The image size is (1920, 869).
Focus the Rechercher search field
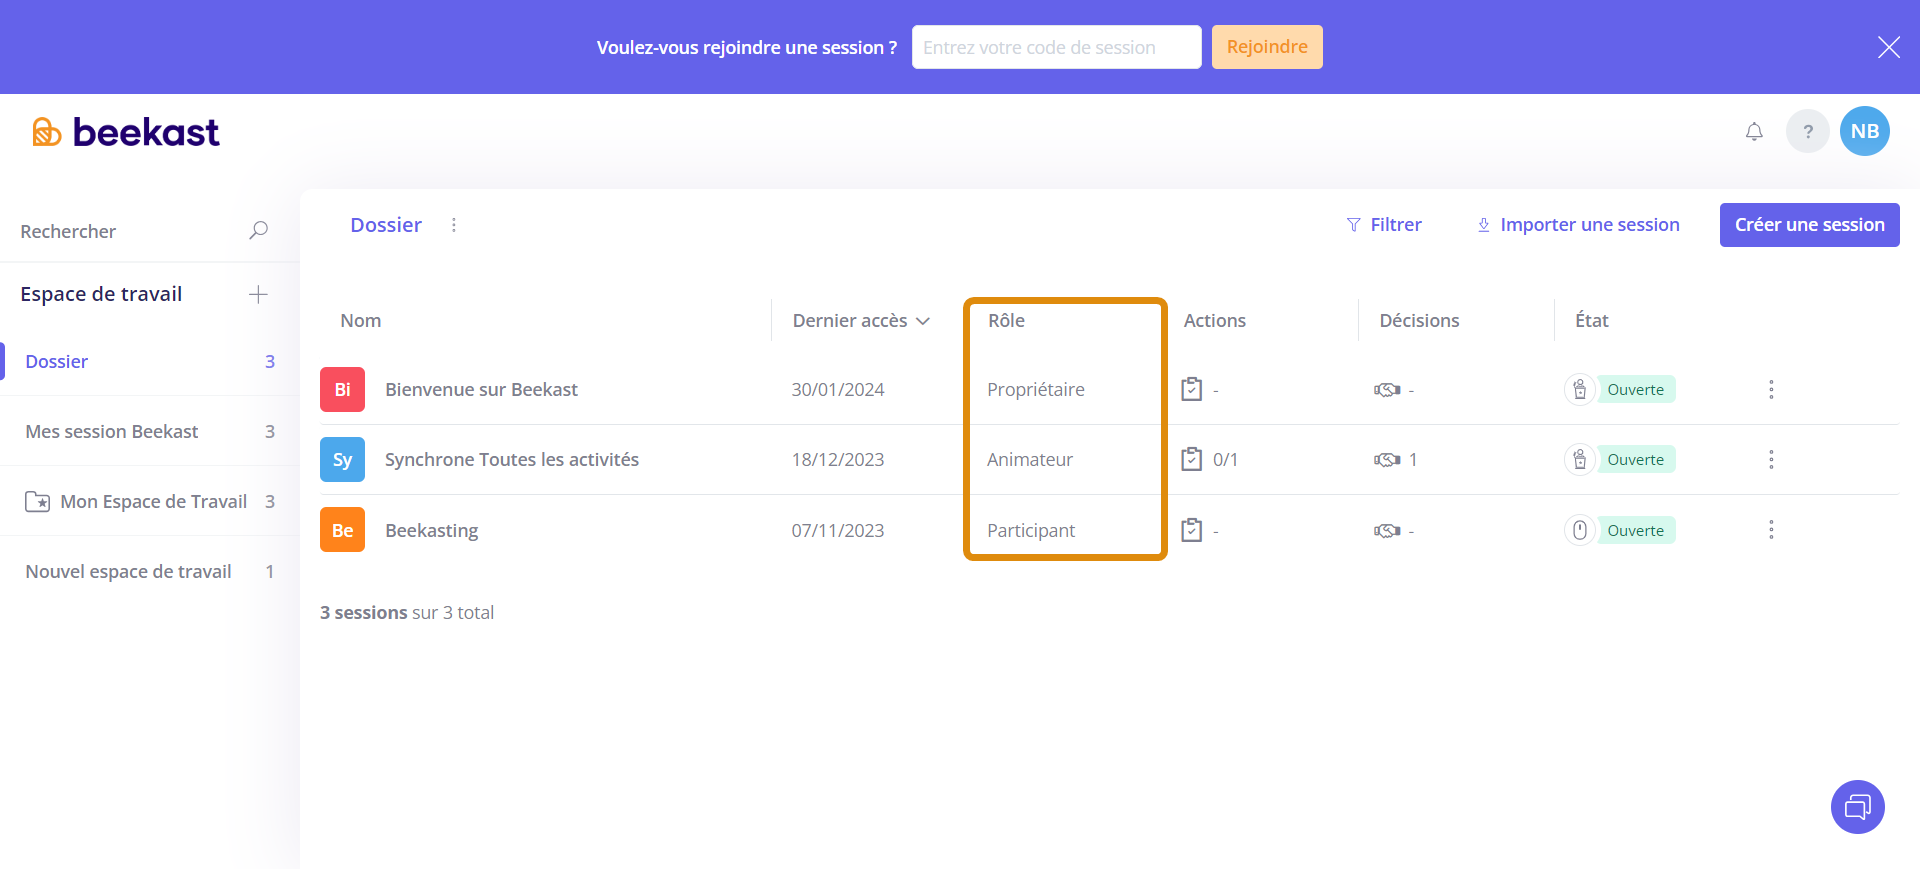pyautogui.click(x=130, y=231)
